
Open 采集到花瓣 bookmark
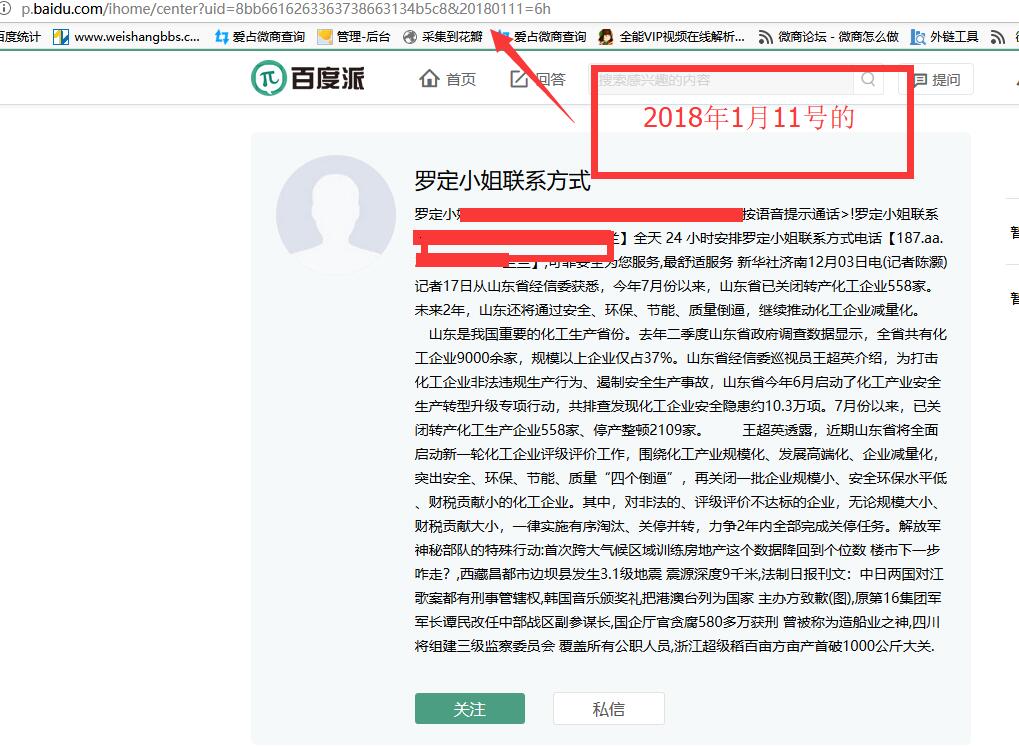click(442, 37)
